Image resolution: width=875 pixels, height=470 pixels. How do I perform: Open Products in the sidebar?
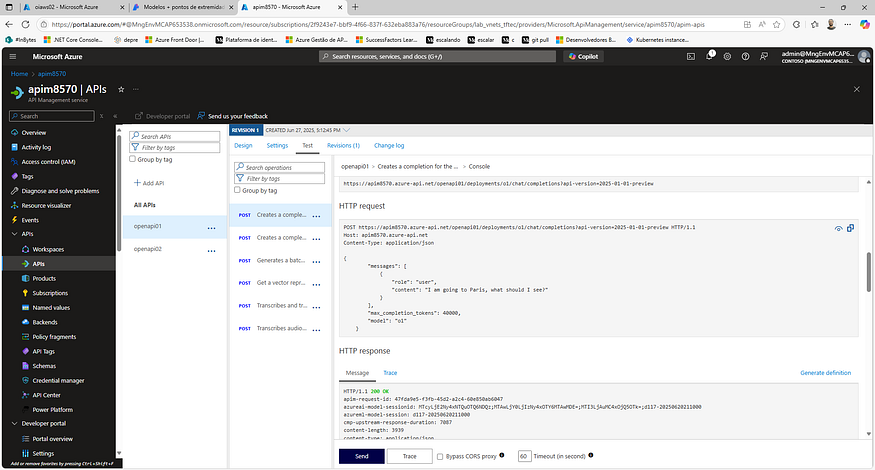pyautogui.click(x=44, y=279)
